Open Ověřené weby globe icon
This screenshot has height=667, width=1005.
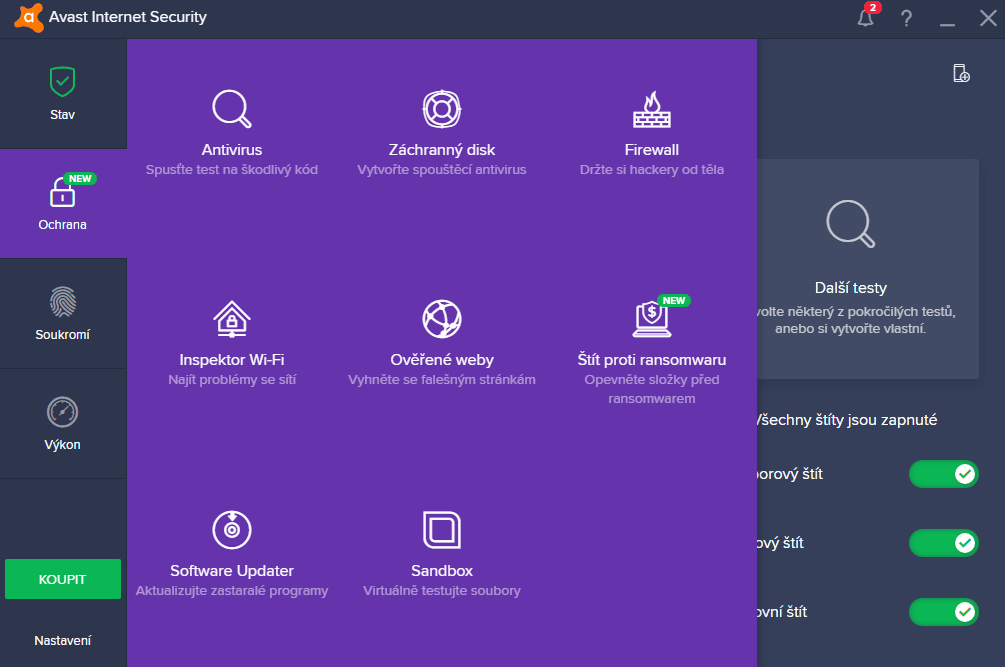(x=442, y=318)
